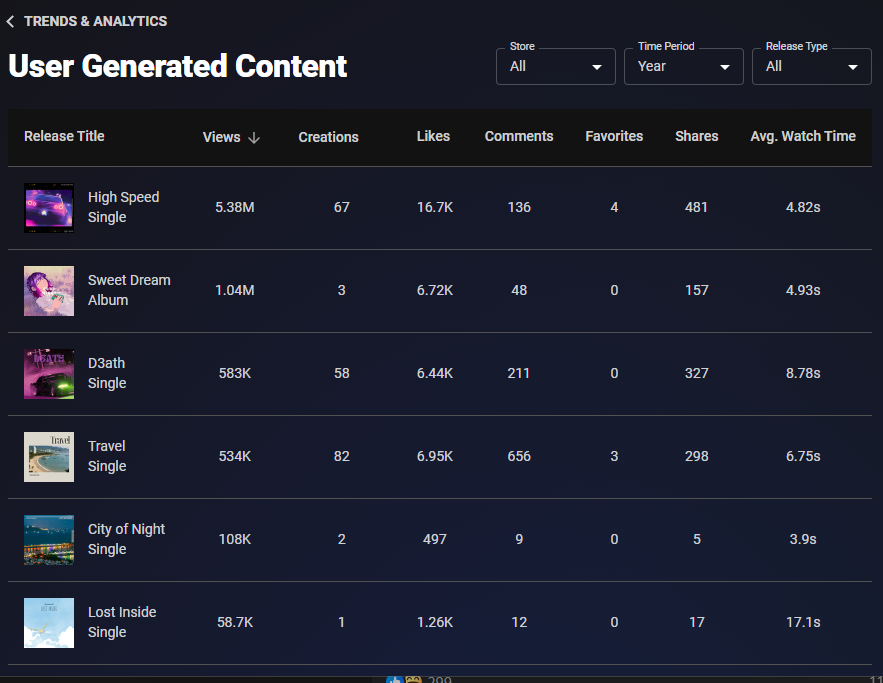This screenshot has width=883, height=683.
Task: Click the 136 comments value
Action: point(519,207)
